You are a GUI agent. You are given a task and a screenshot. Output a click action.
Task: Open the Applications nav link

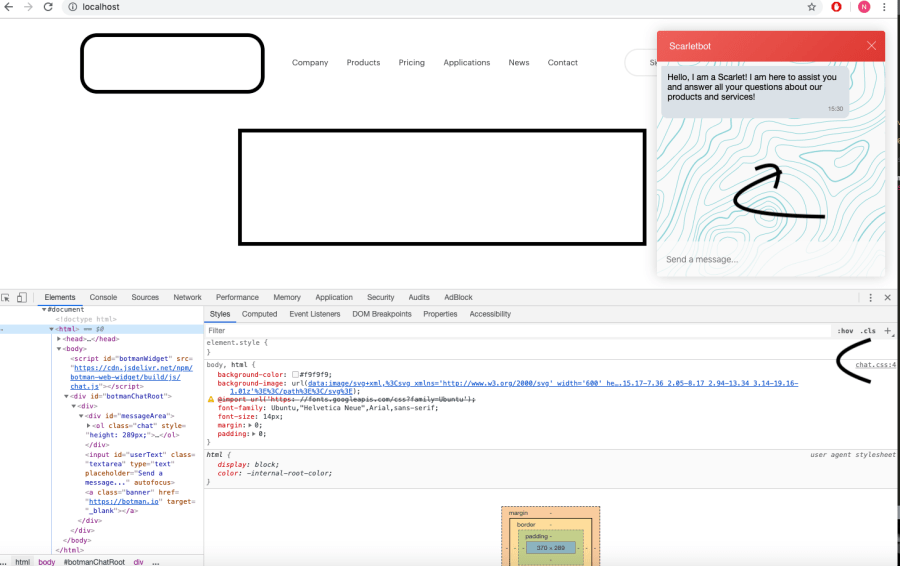467,63
